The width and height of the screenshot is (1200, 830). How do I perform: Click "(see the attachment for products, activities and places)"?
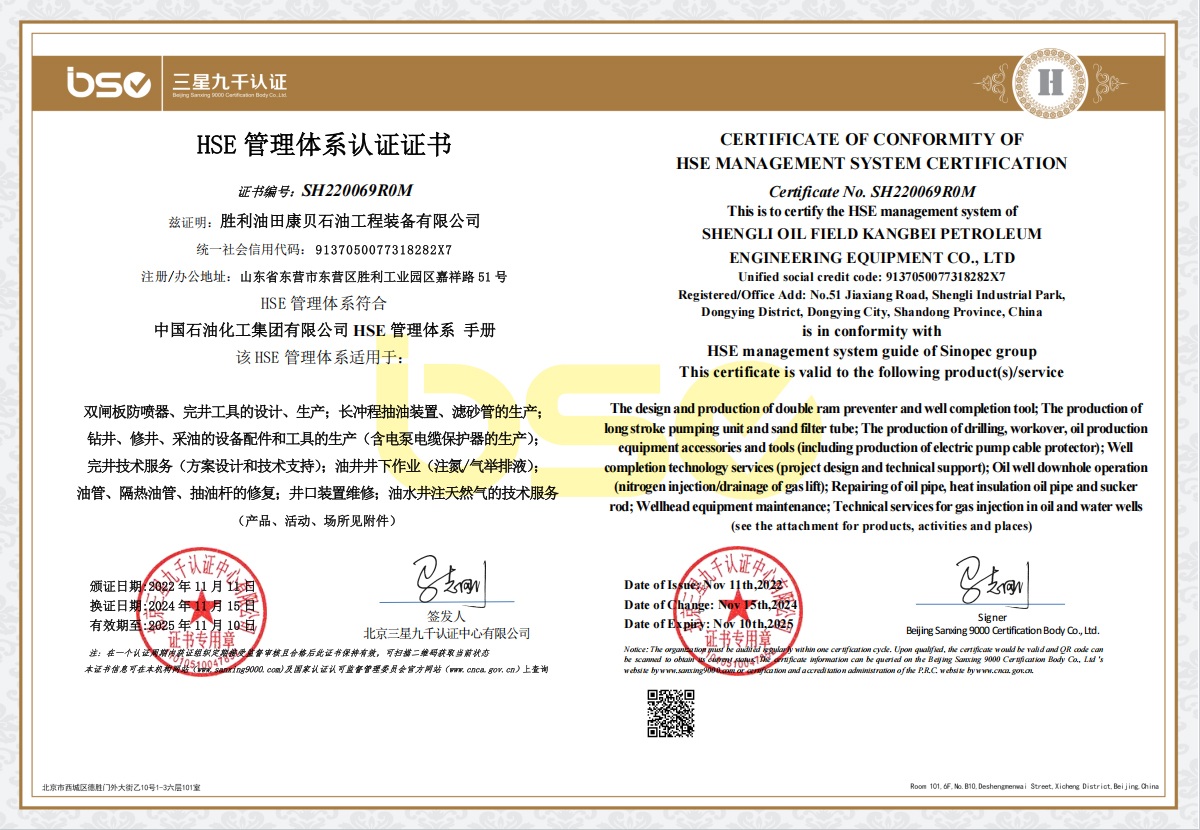point(881,526)
